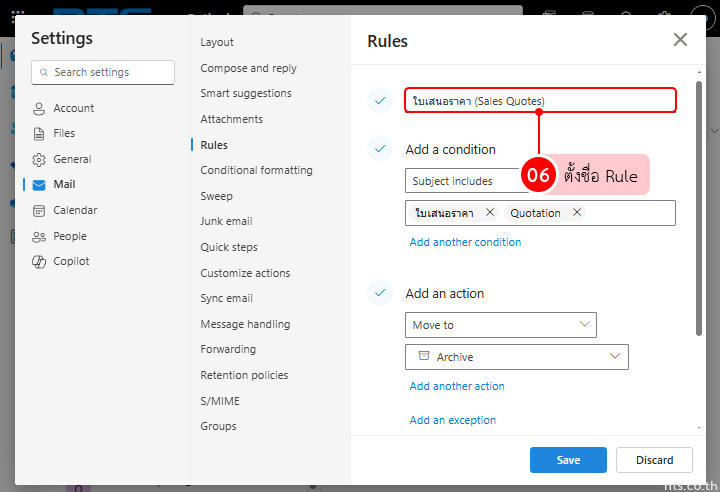Click the Calendar icon in settings
The height and width of the screenshot is (492, 720).
pos(39,210)
